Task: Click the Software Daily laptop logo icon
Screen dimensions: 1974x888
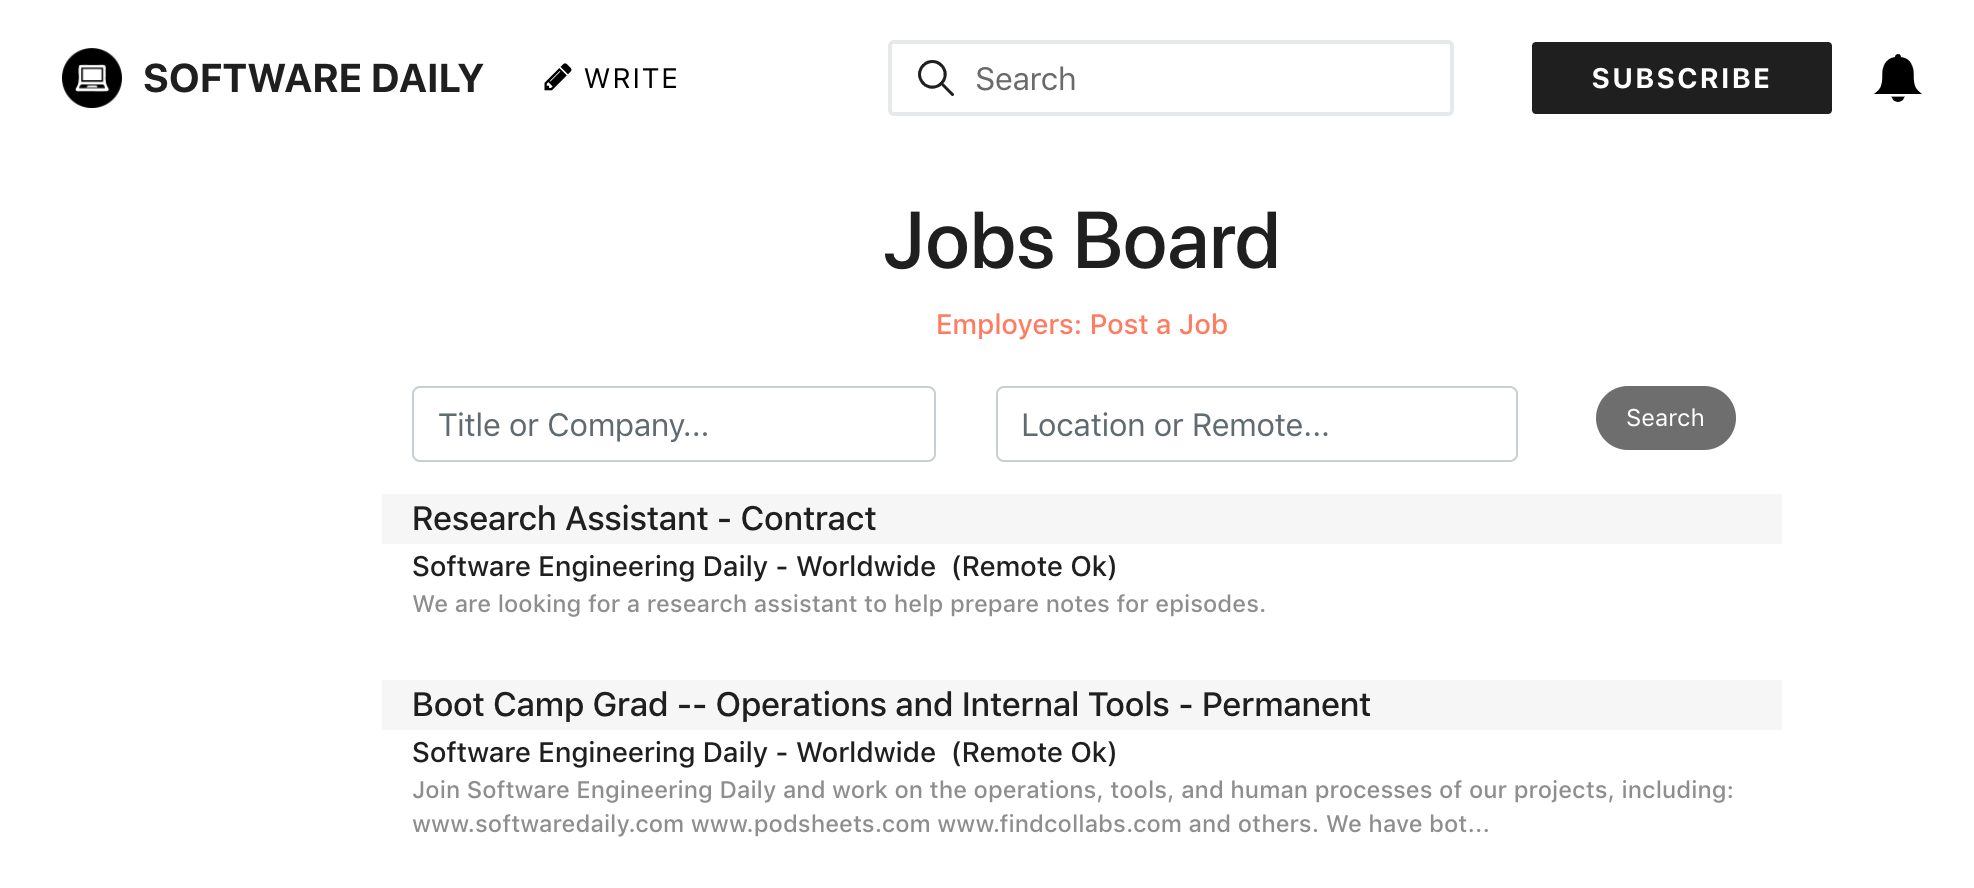Action: [92, 78]
